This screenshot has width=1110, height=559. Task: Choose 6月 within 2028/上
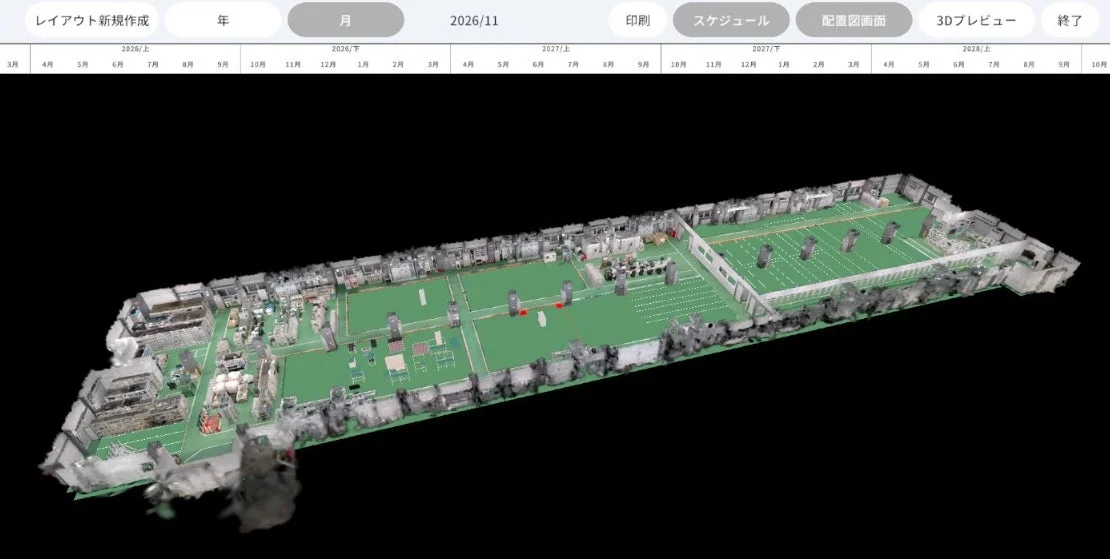click(x=959, y=64)
